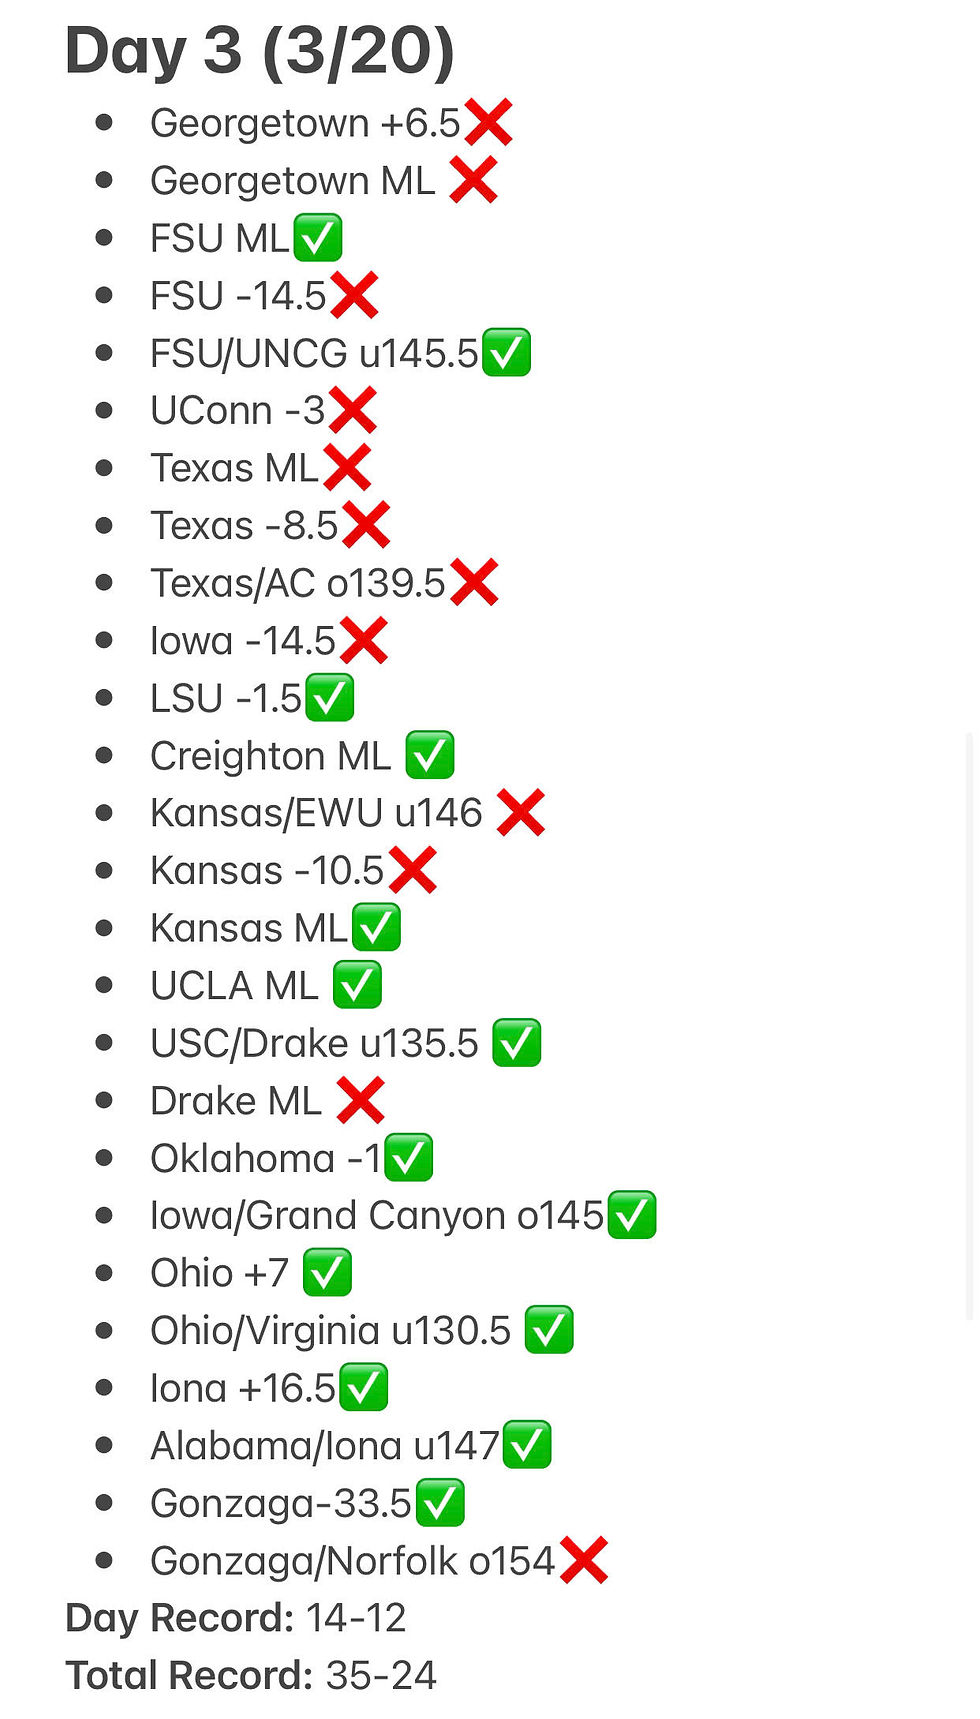Image resolution: width=980 pixels, height=1719 pixels.
Task: Click the red X beside Georgetown +6.5
Action: [488, 123]
